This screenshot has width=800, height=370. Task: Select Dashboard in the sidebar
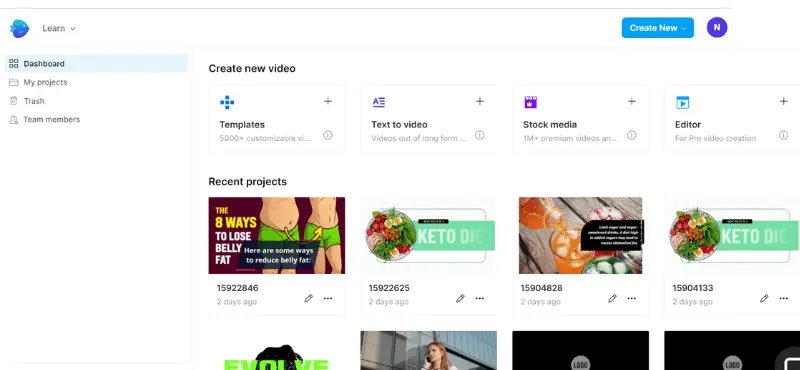coord(96,64)
